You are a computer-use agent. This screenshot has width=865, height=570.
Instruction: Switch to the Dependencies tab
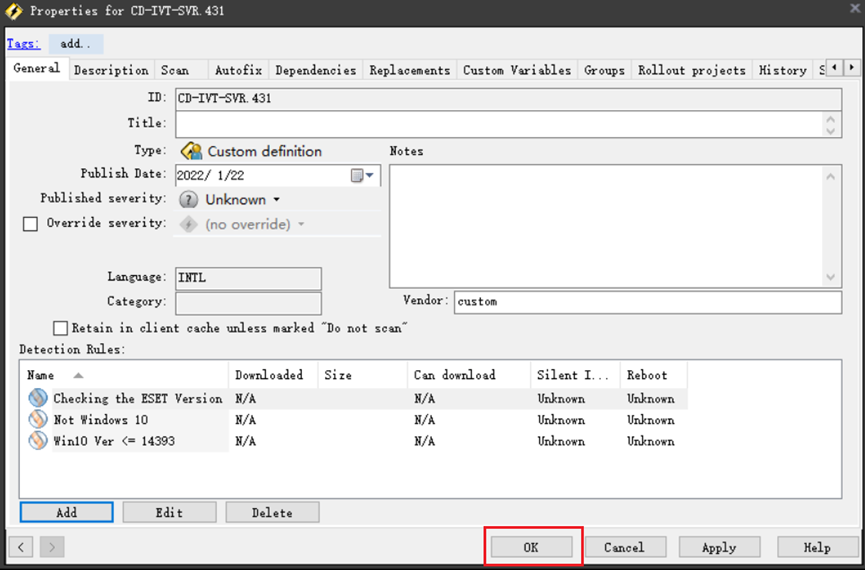point(315,70)
